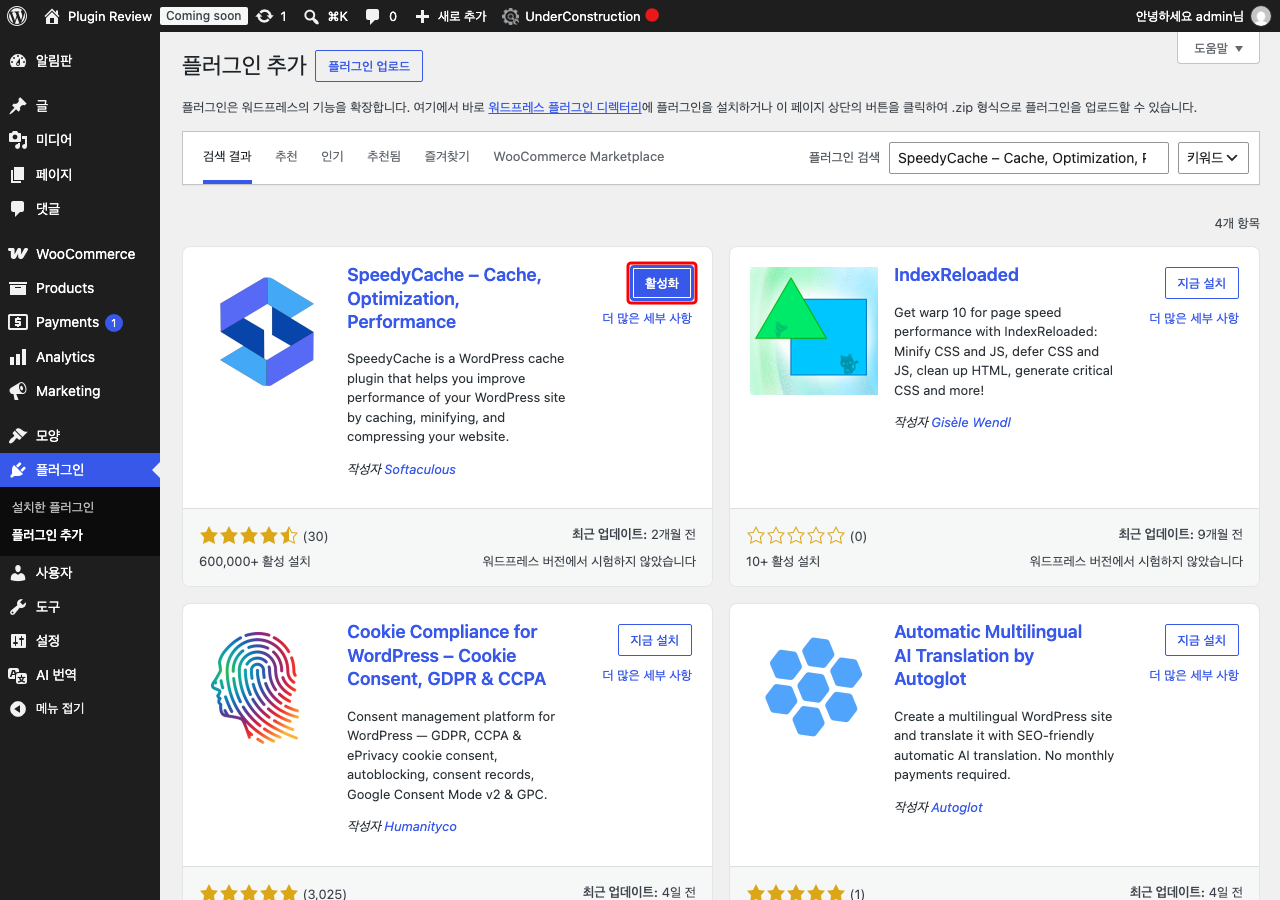Open SpeedyCache 더 많은 세부 사항 link

647,318
